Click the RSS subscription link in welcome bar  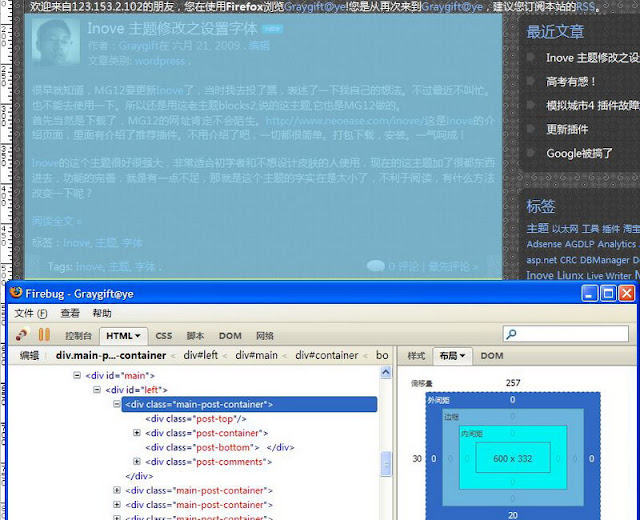585,7
